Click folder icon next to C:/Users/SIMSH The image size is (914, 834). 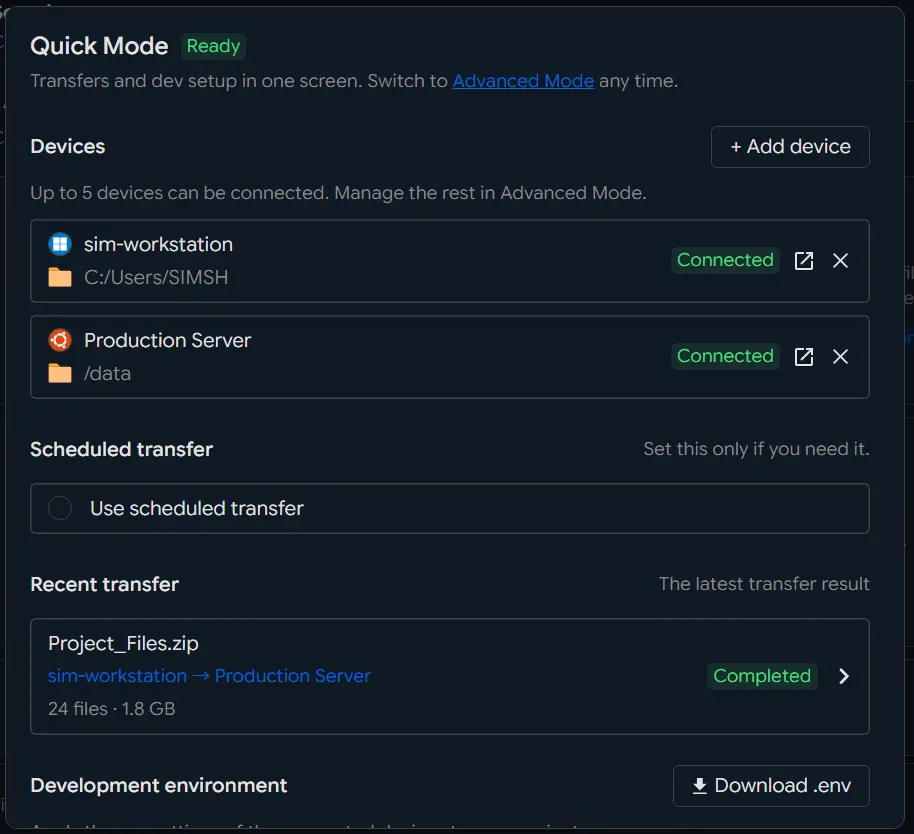[59, 277]
